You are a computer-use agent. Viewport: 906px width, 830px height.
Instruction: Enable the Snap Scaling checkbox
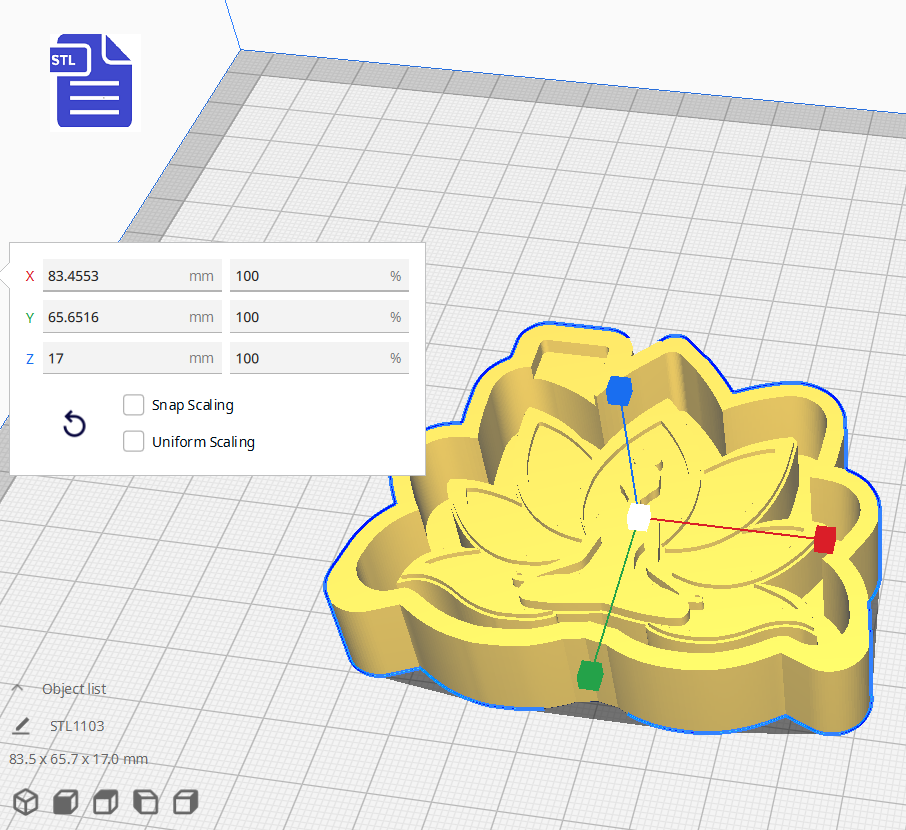tap(133, 405)
